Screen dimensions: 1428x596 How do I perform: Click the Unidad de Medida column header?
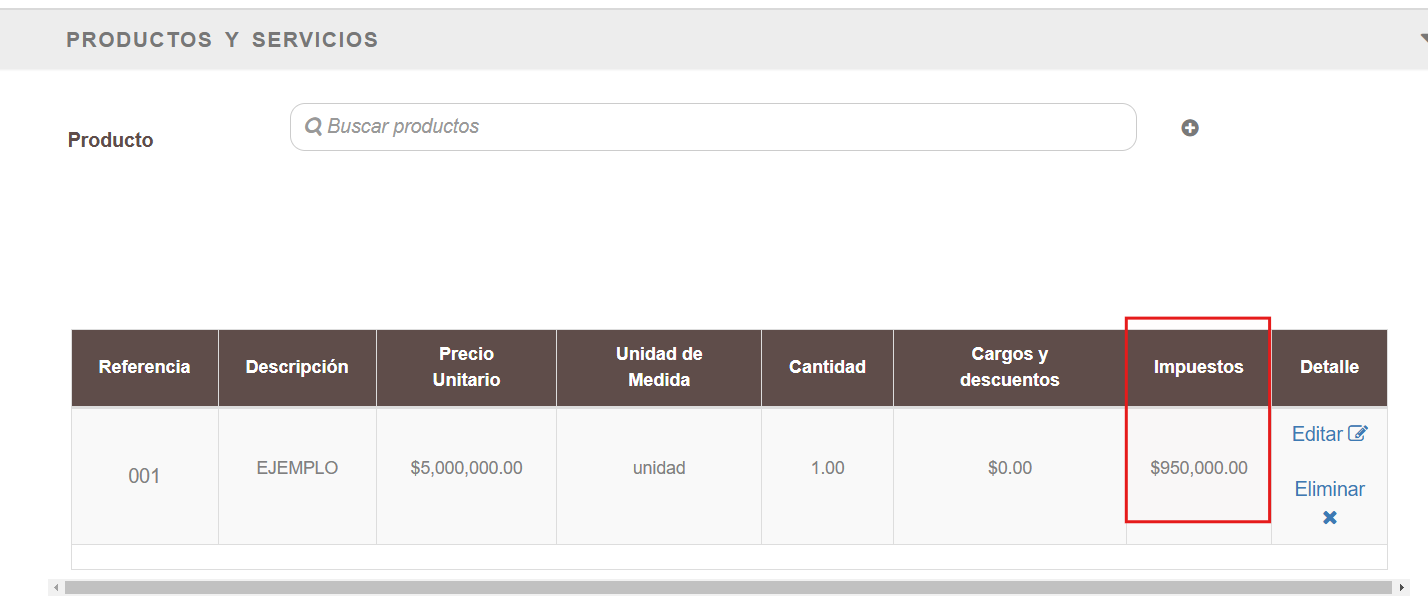pyautogui.click(x=659, y=367)
